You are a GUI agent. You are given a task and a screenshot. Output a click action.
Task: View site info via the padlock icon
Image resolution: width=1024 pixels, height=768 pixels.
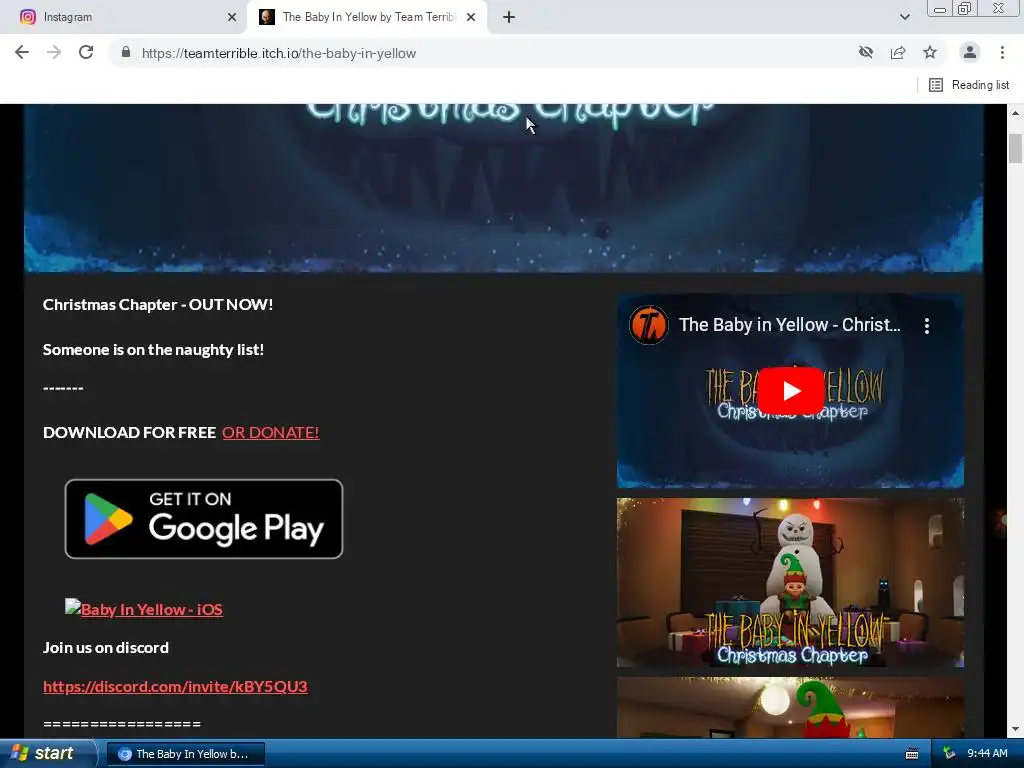[126, 52]
